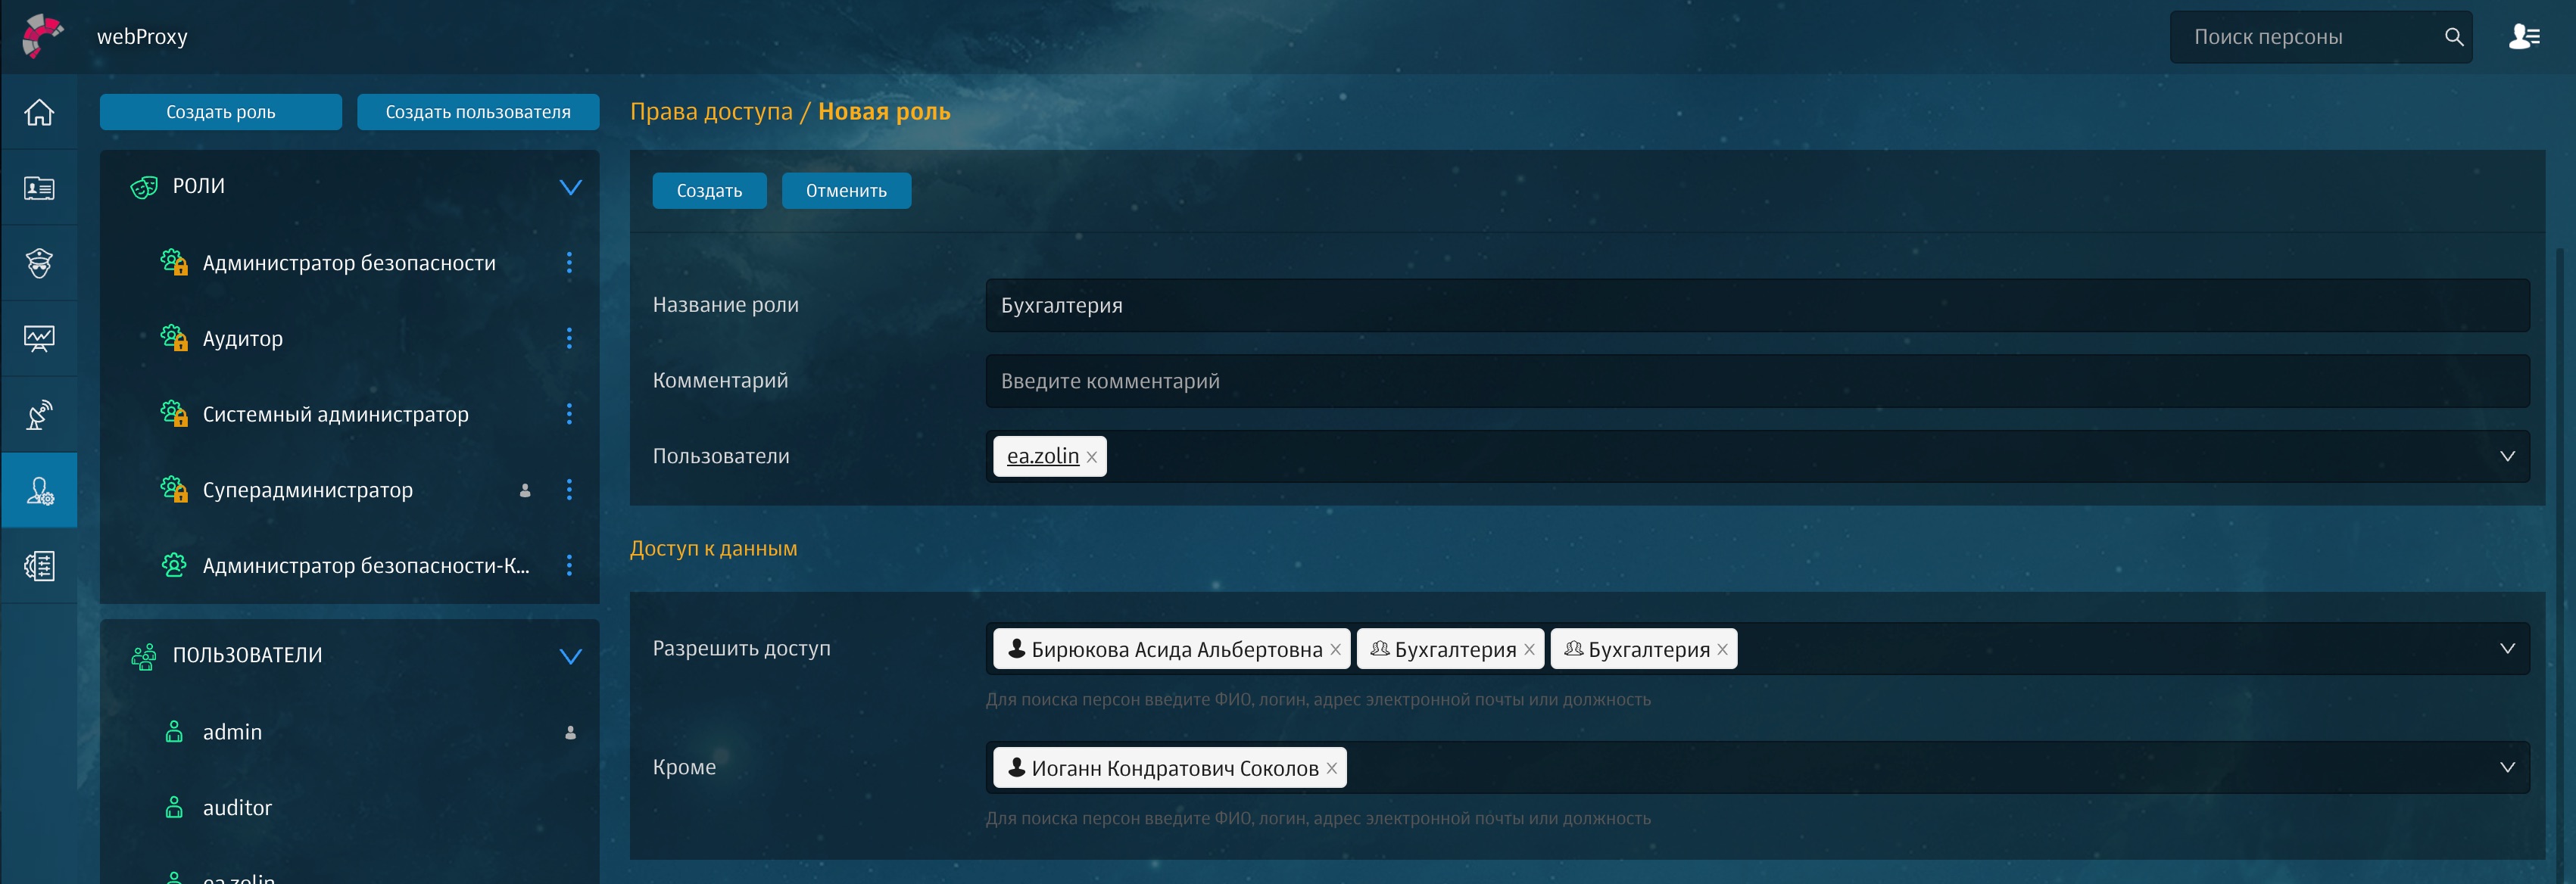Open the Разрешить доступ dropdown arrow
The image size is (2576, 884).
pyautogui.click(x=2507, y=648)
